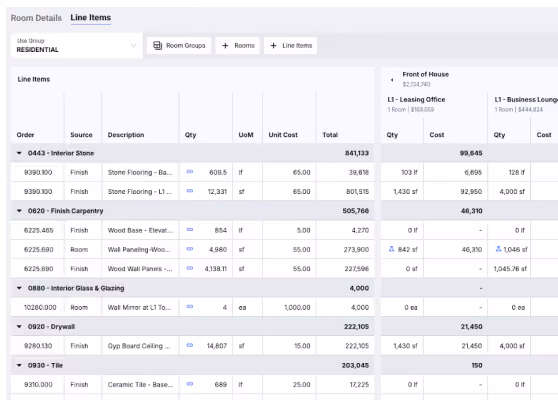Click Business Lounge quantity 1,045.76 sf
Viewport: 558px width, 400px height.
510,269
